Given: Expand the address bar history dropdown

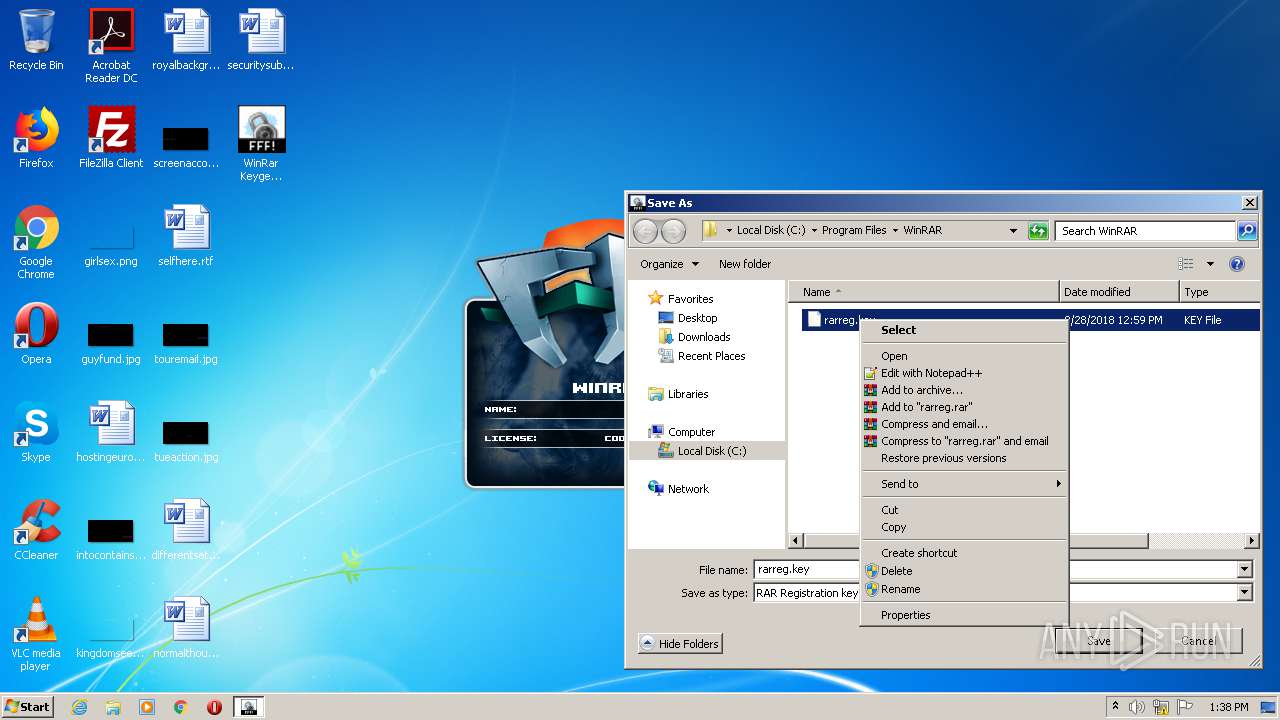Looking at the screenshot, I should click(1013, 231).
